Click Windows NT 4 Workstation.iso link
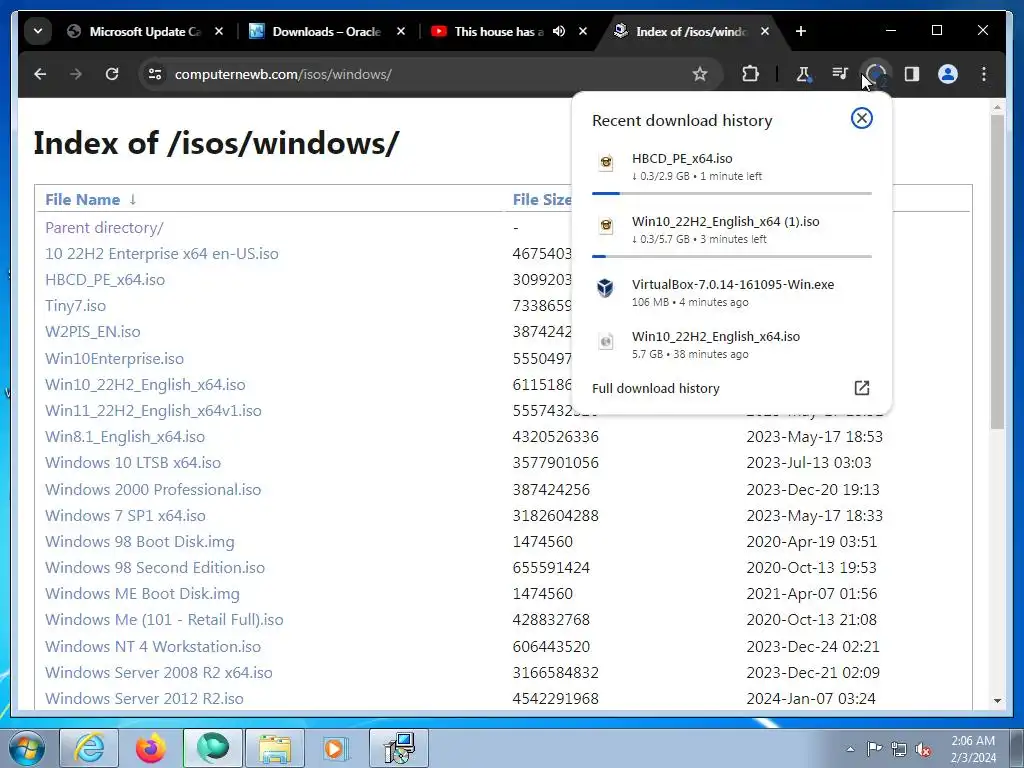The height and width of the screenshot is (768, 1024). 153,647
